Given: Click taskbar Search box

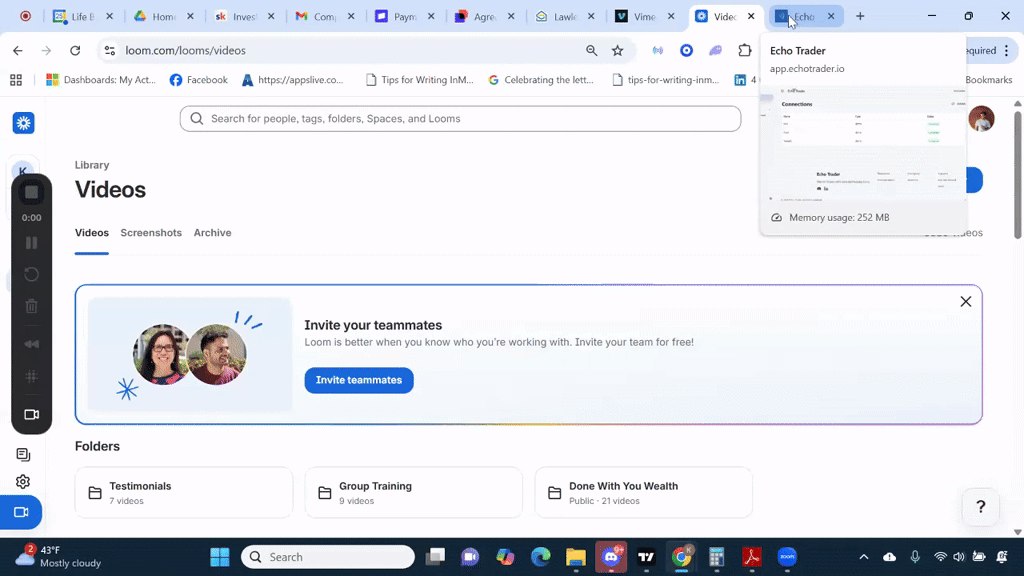Looking at the screenshot, I should [328, 557].
